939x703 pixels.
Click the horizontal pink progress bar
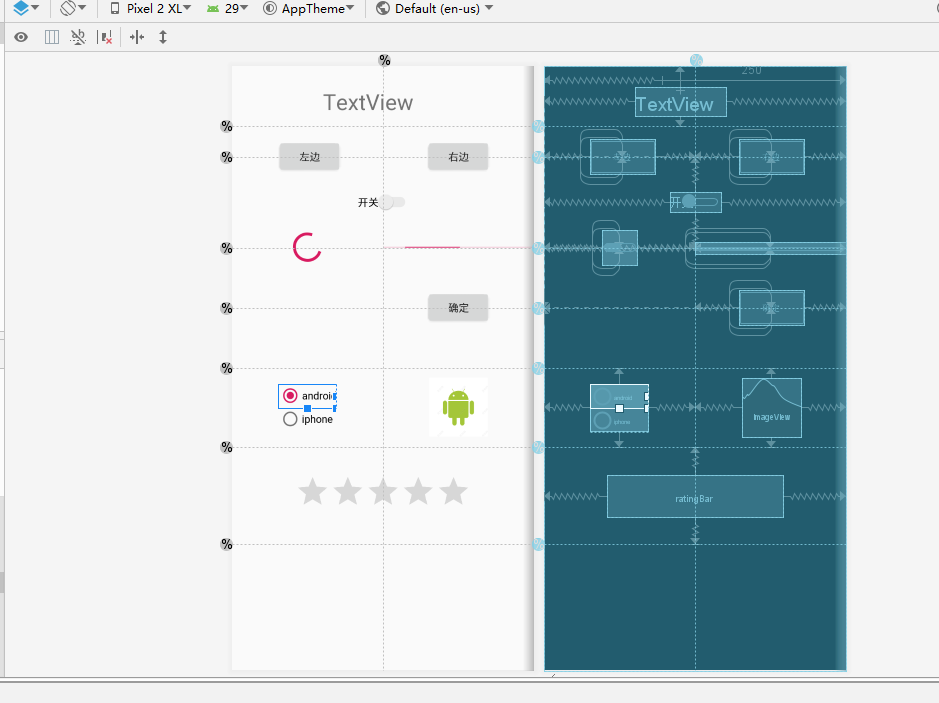tap(458, 247)
